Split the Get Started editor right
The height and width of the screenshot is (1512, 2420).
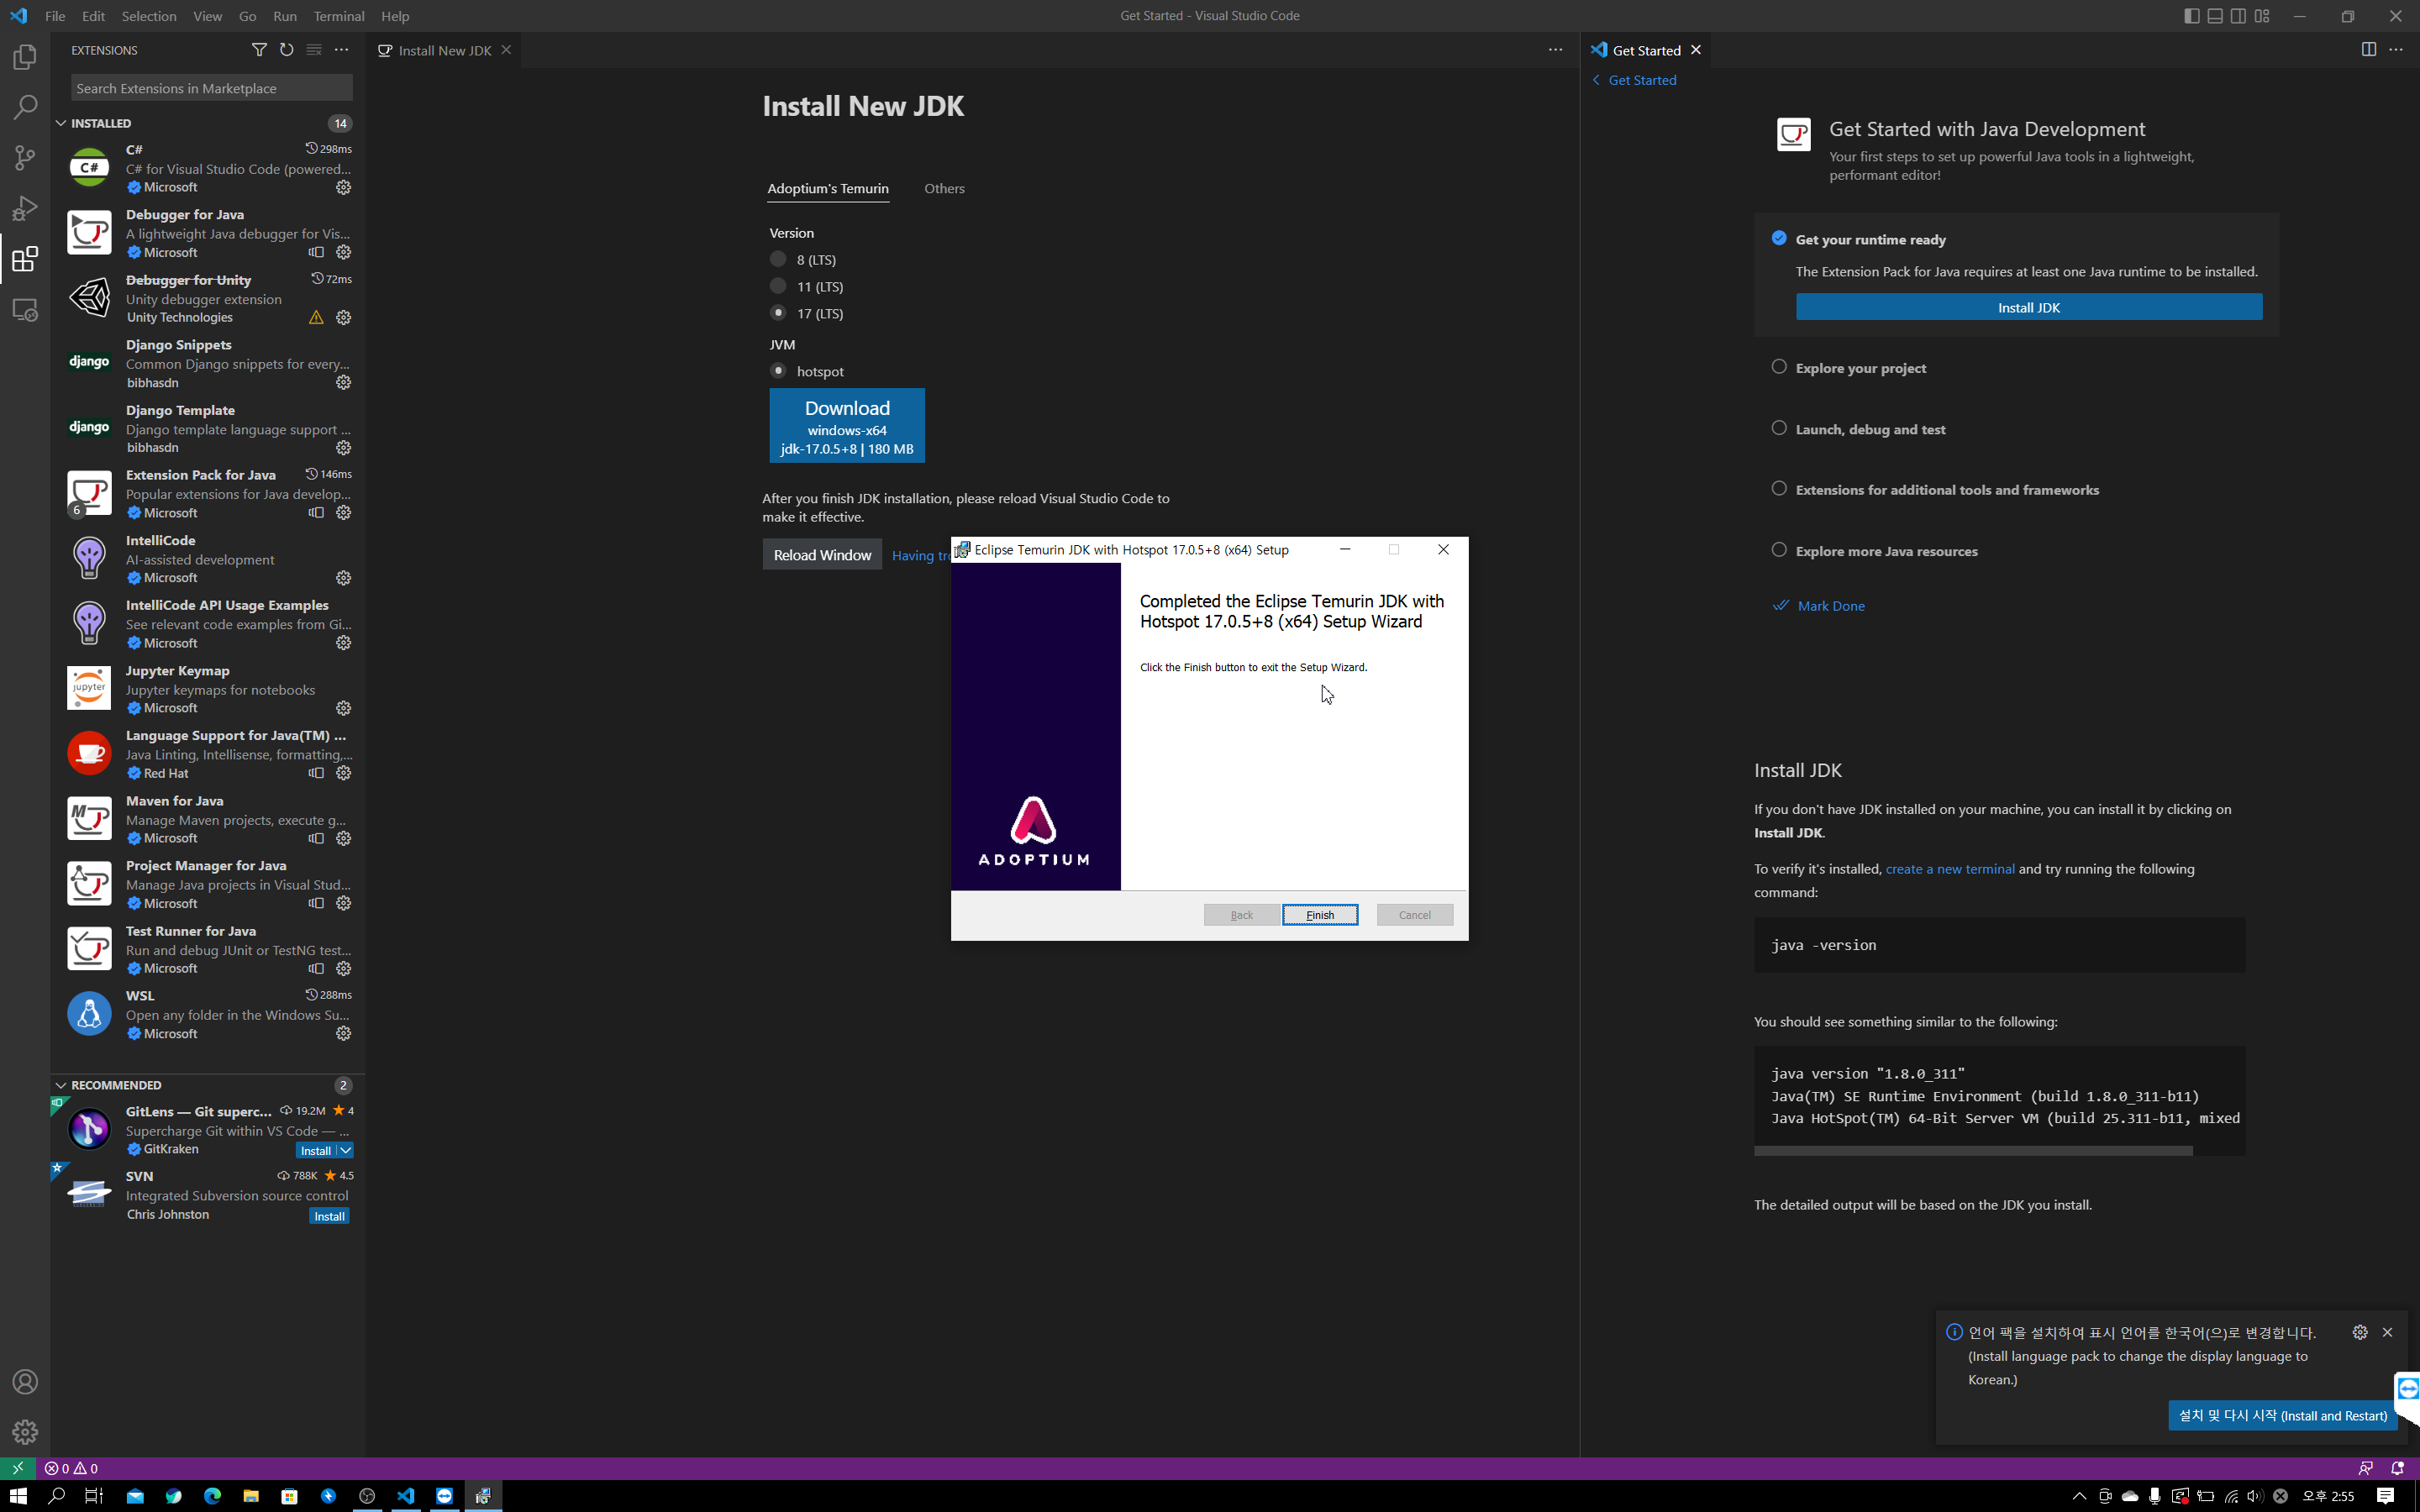2368,50
